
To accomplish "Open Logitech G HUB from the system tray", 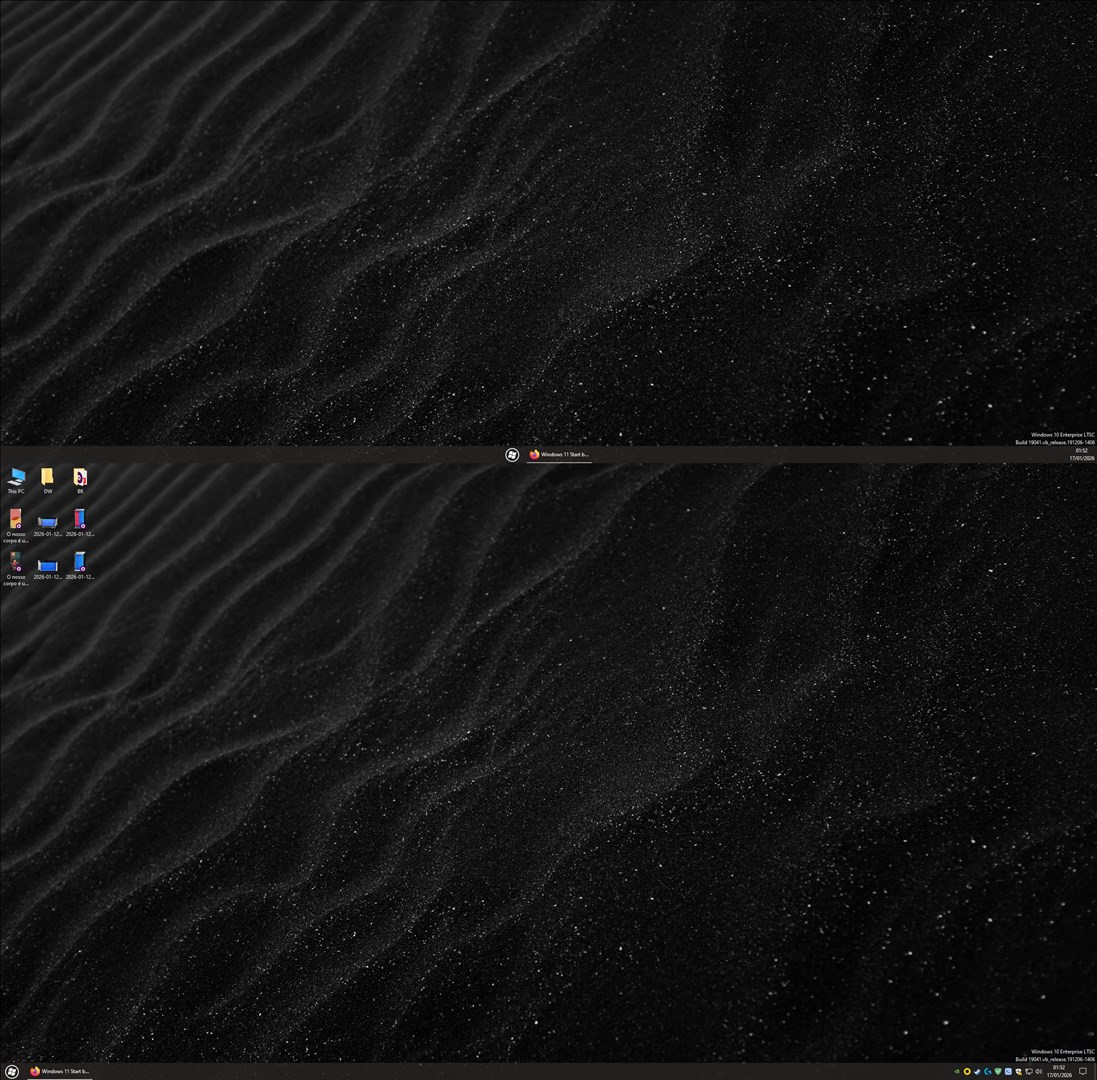I will click(987, 1071).
